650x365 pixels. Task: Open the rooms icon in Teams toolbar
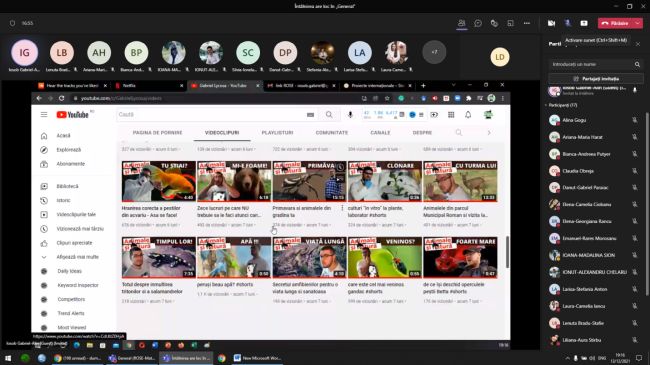click(x=510, y=23)
